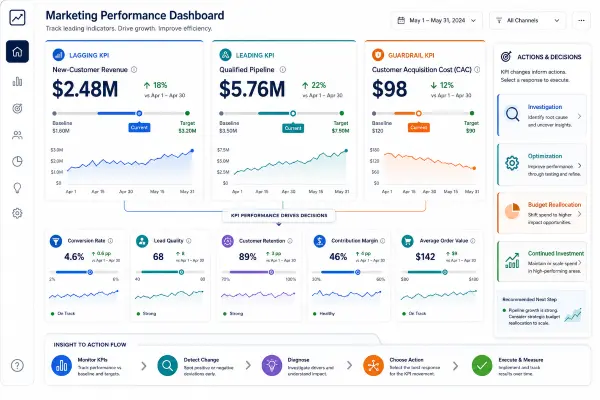This screenshot has height=400, width=600.
Task: Open the audience people sidebar icon
Action: 17,135
